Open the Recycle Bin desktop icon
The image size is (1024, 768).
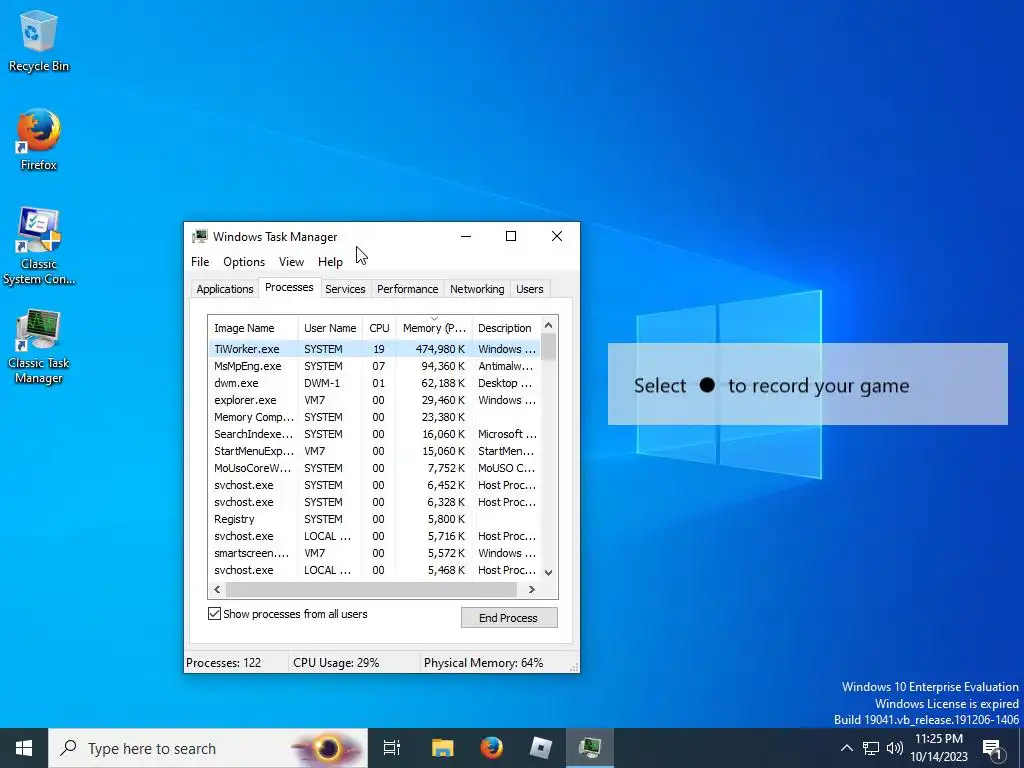39,41
